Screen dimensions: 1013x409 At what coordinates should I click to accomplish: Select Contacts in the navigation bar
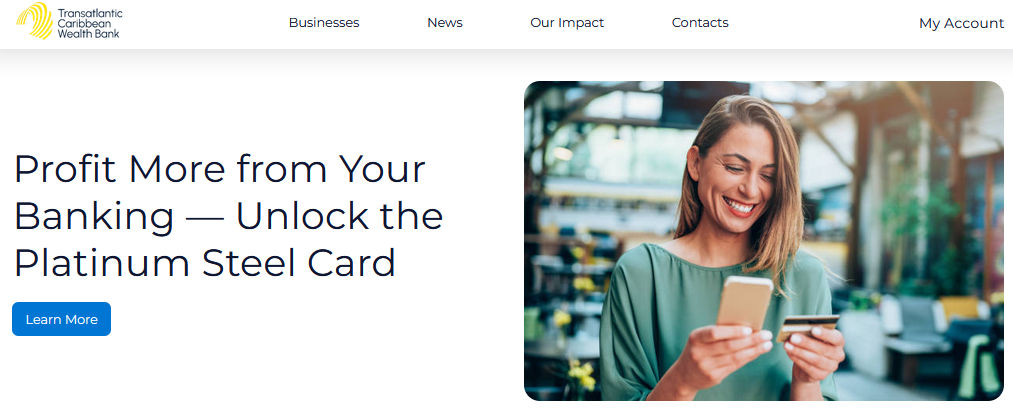(x=700, y=23)
